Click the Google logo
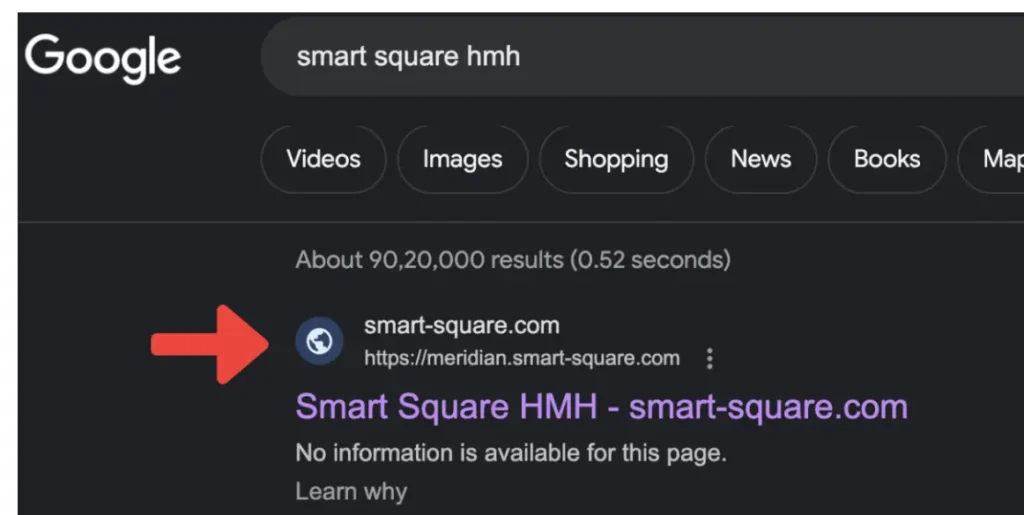Image resolution: width=1024 pixels, height=515 pixels. tap(103, 57)
